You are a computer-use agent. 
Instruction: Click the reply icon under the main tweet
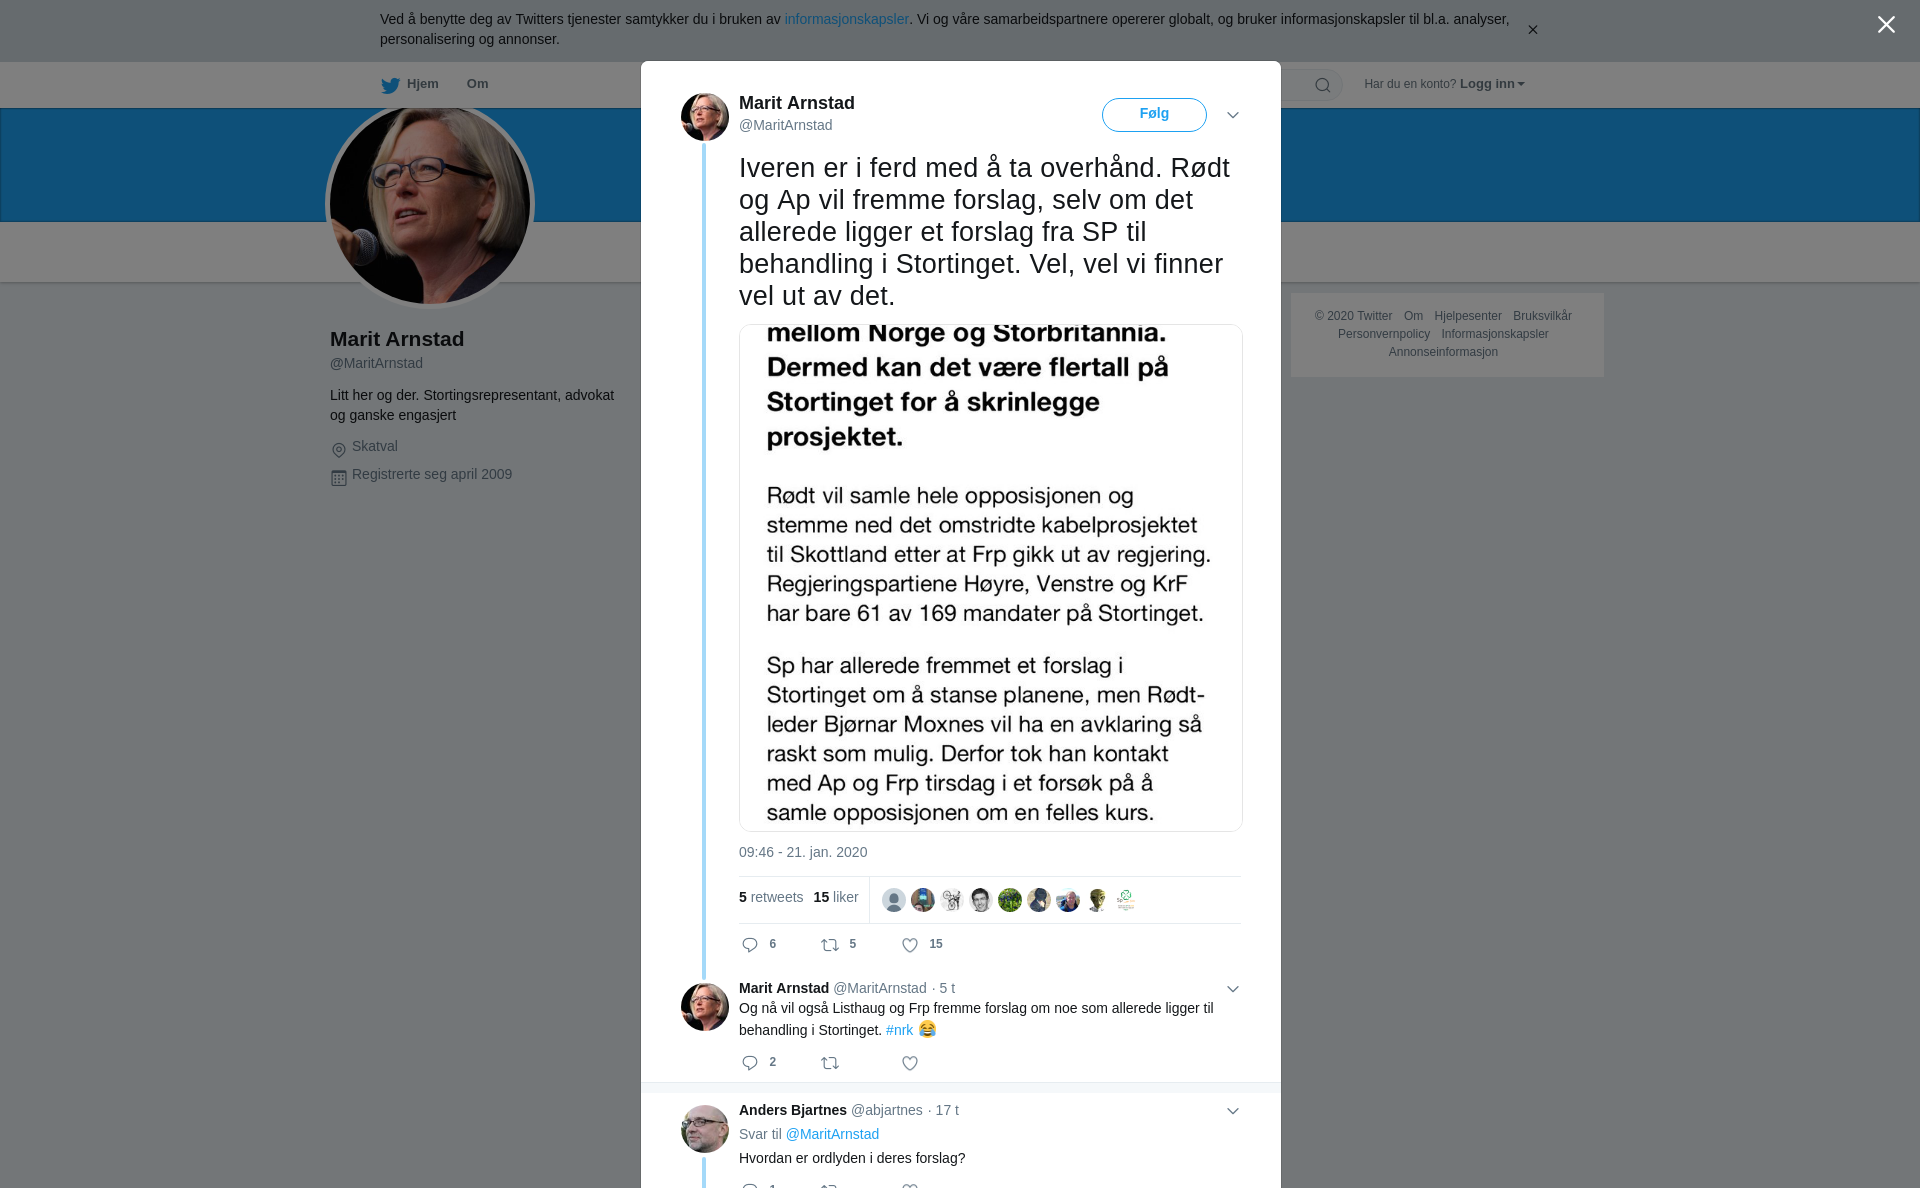pyautogui.click(x=750, y=945)
